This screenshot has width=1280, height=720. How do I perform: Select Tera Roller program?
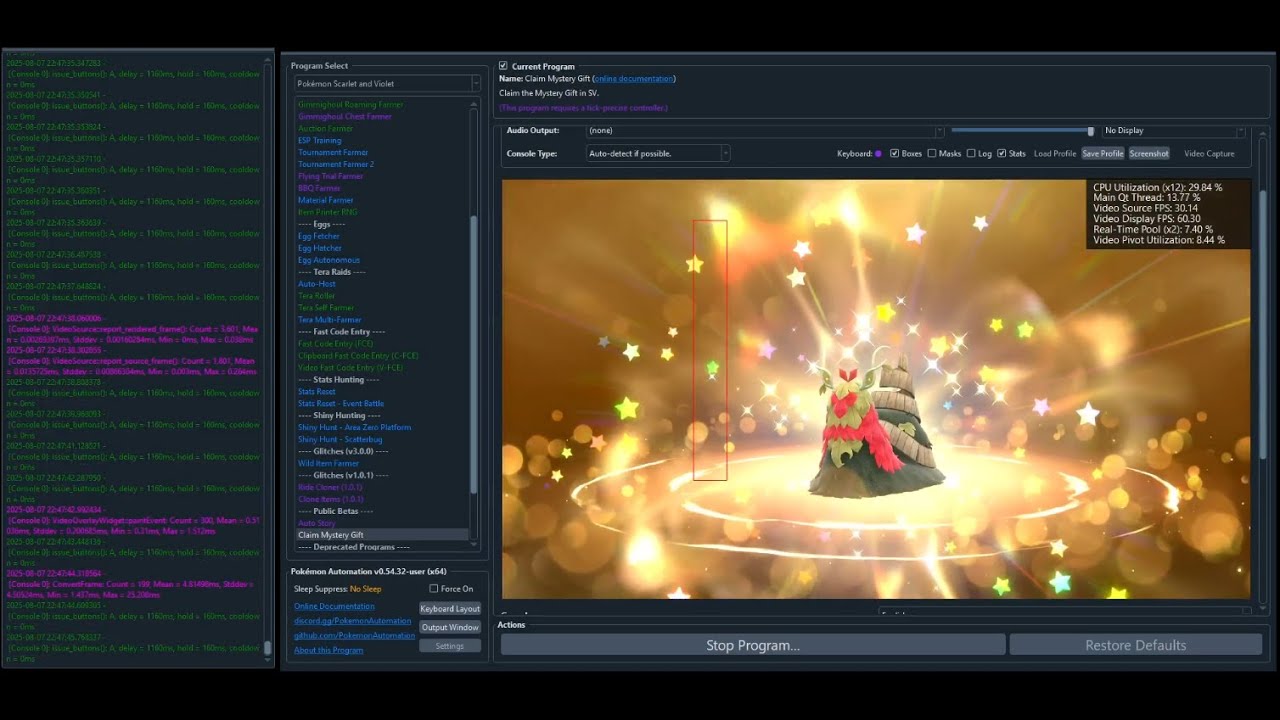point(316,297)
